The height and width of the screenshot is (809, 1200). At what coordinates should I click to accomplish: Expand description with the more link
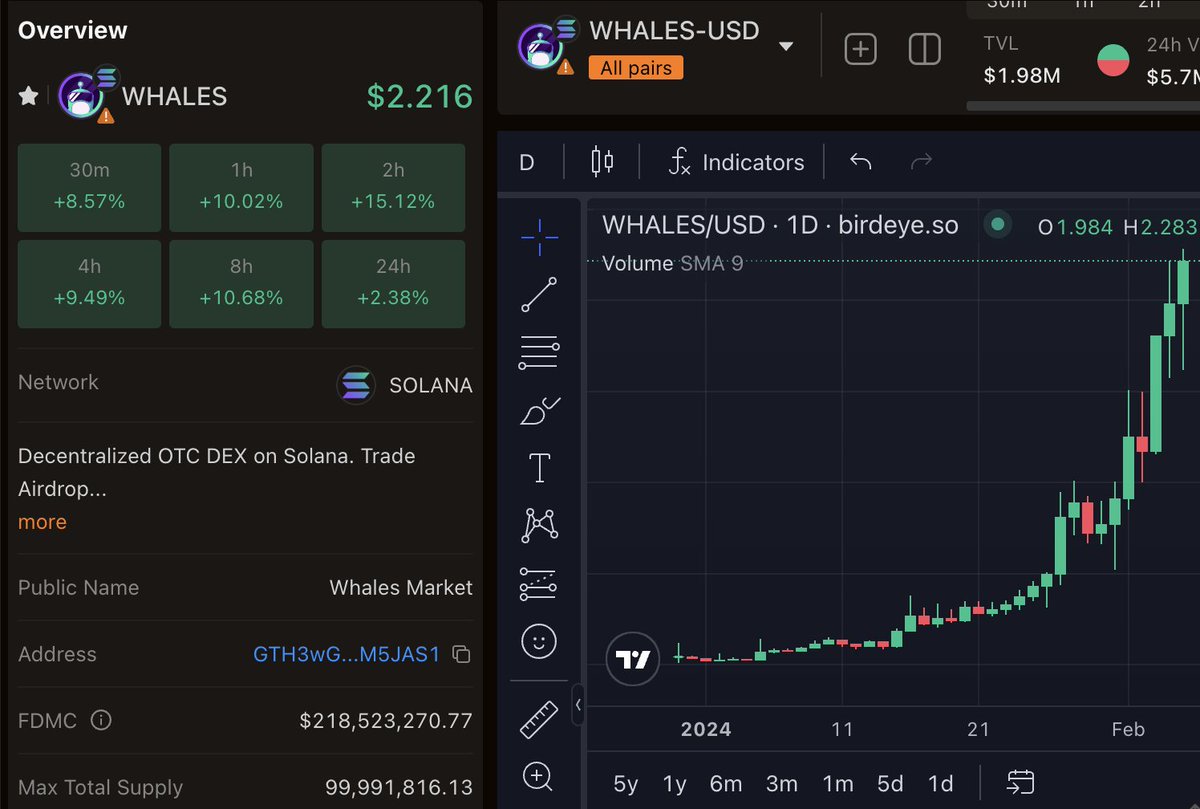point(42,522)
